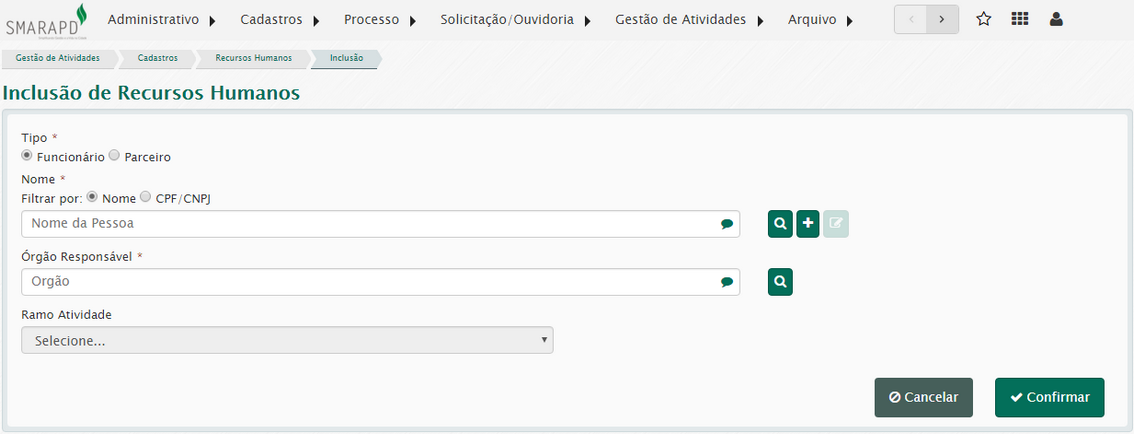
Task: Filter by CPF/CNPJ radio option
Action: [146, 197]
